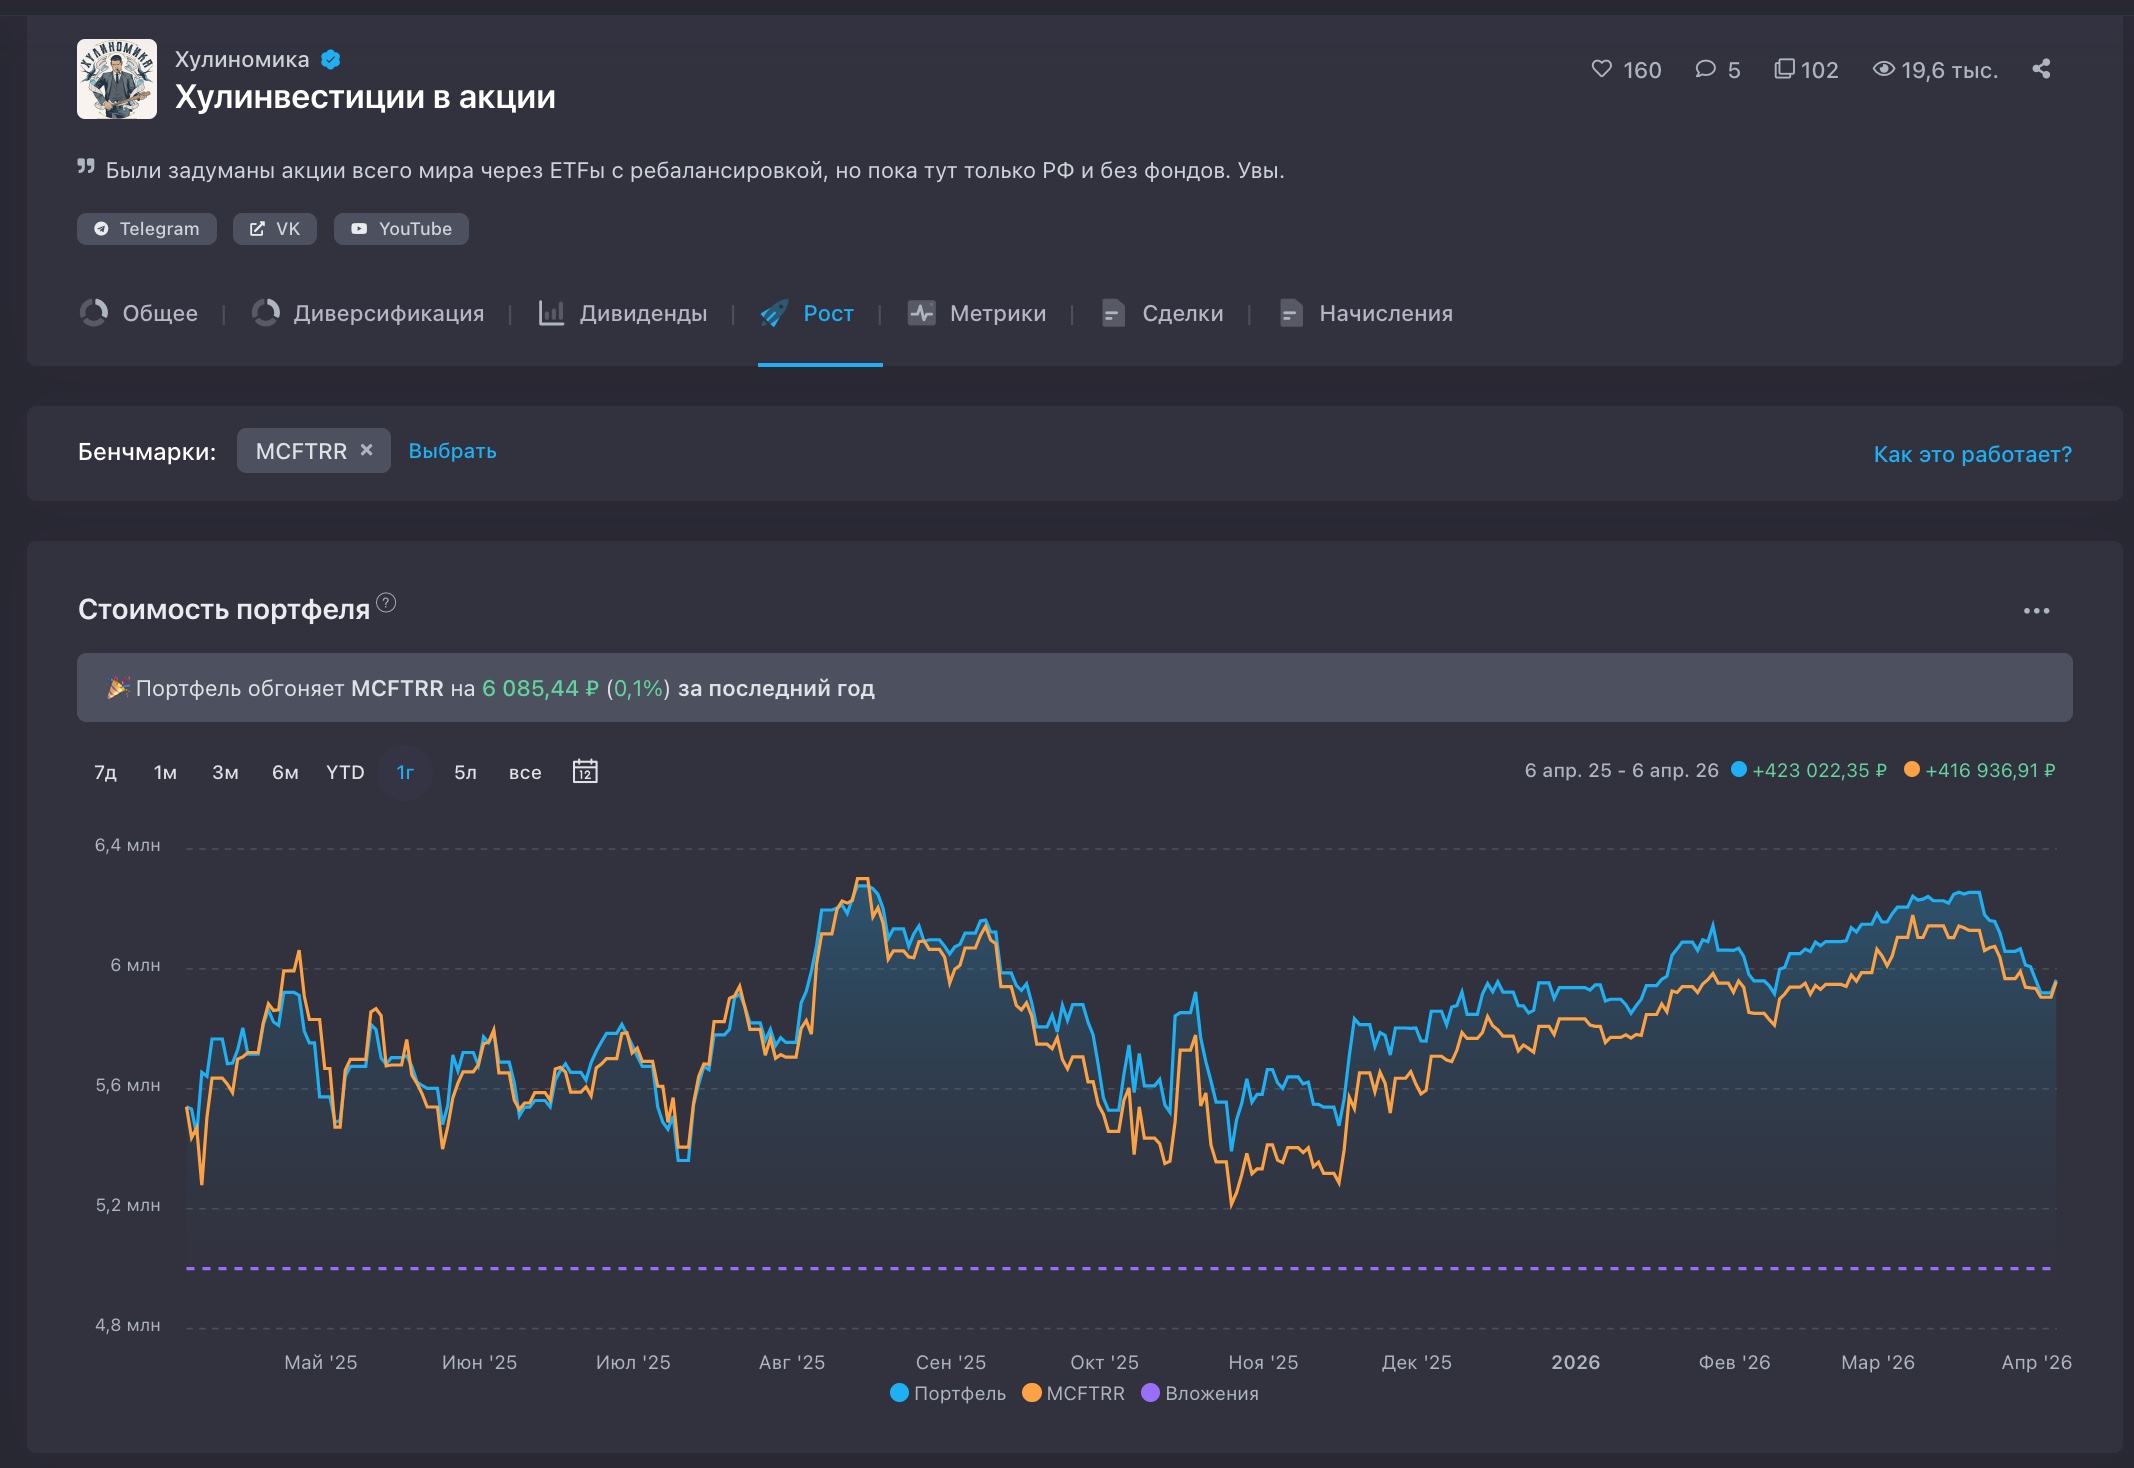Switch to the Метрики tab
This screenshot has height=1468, width=2134.
coord(977,314)
